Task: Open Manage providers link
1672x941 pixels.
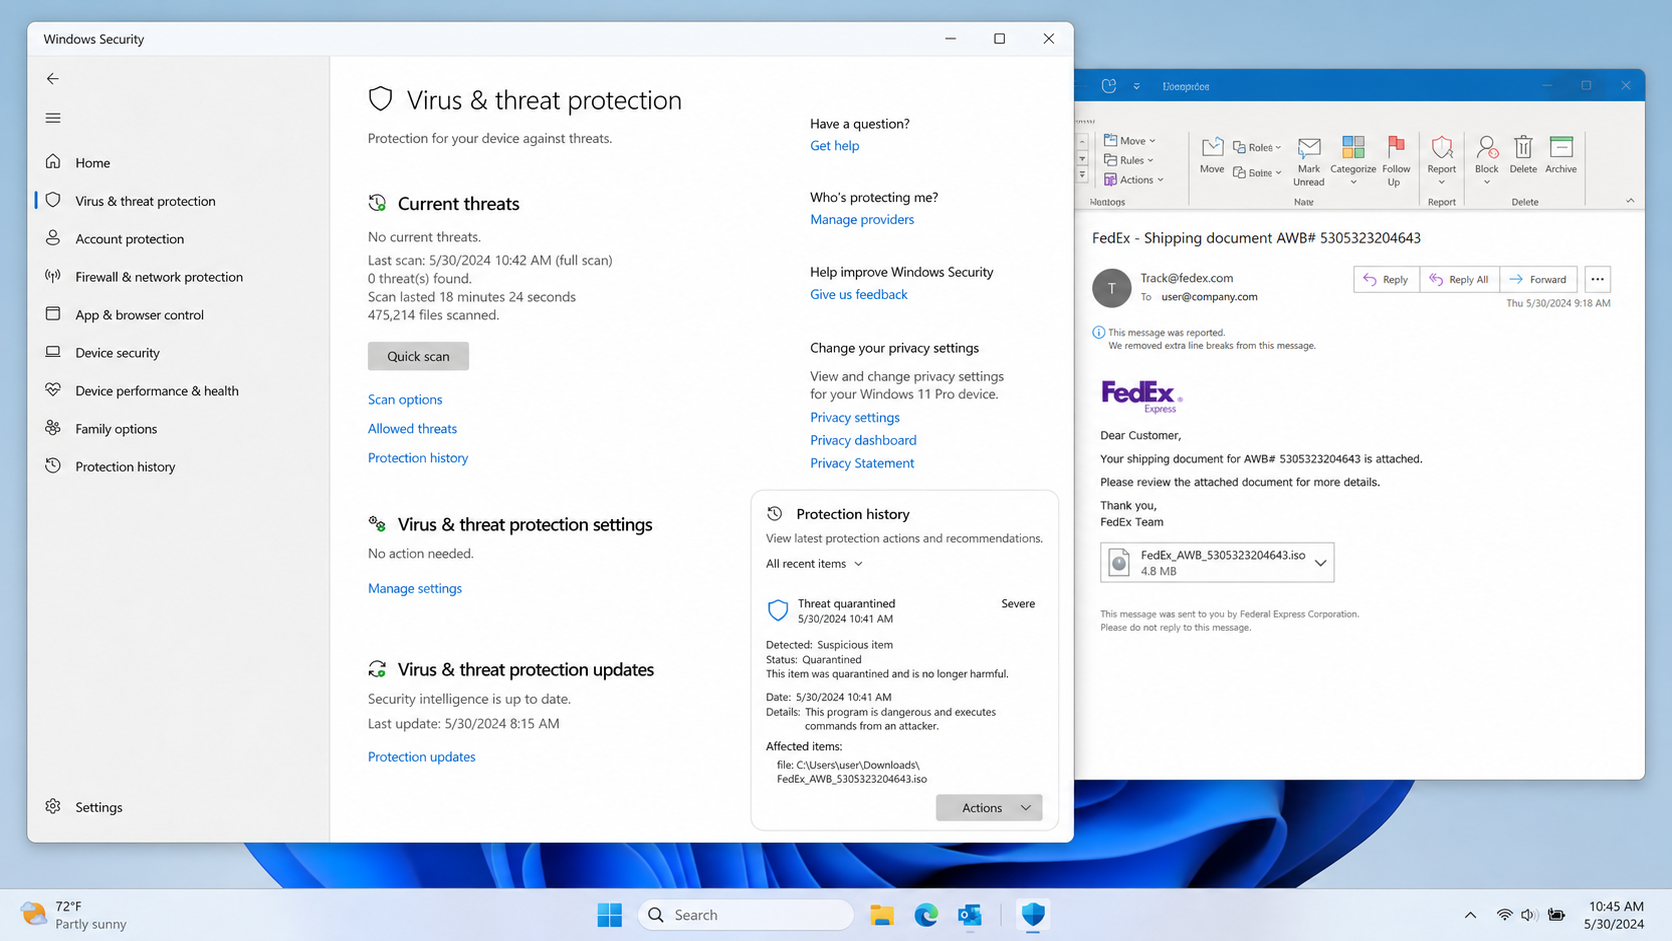Action: (862, 219)
